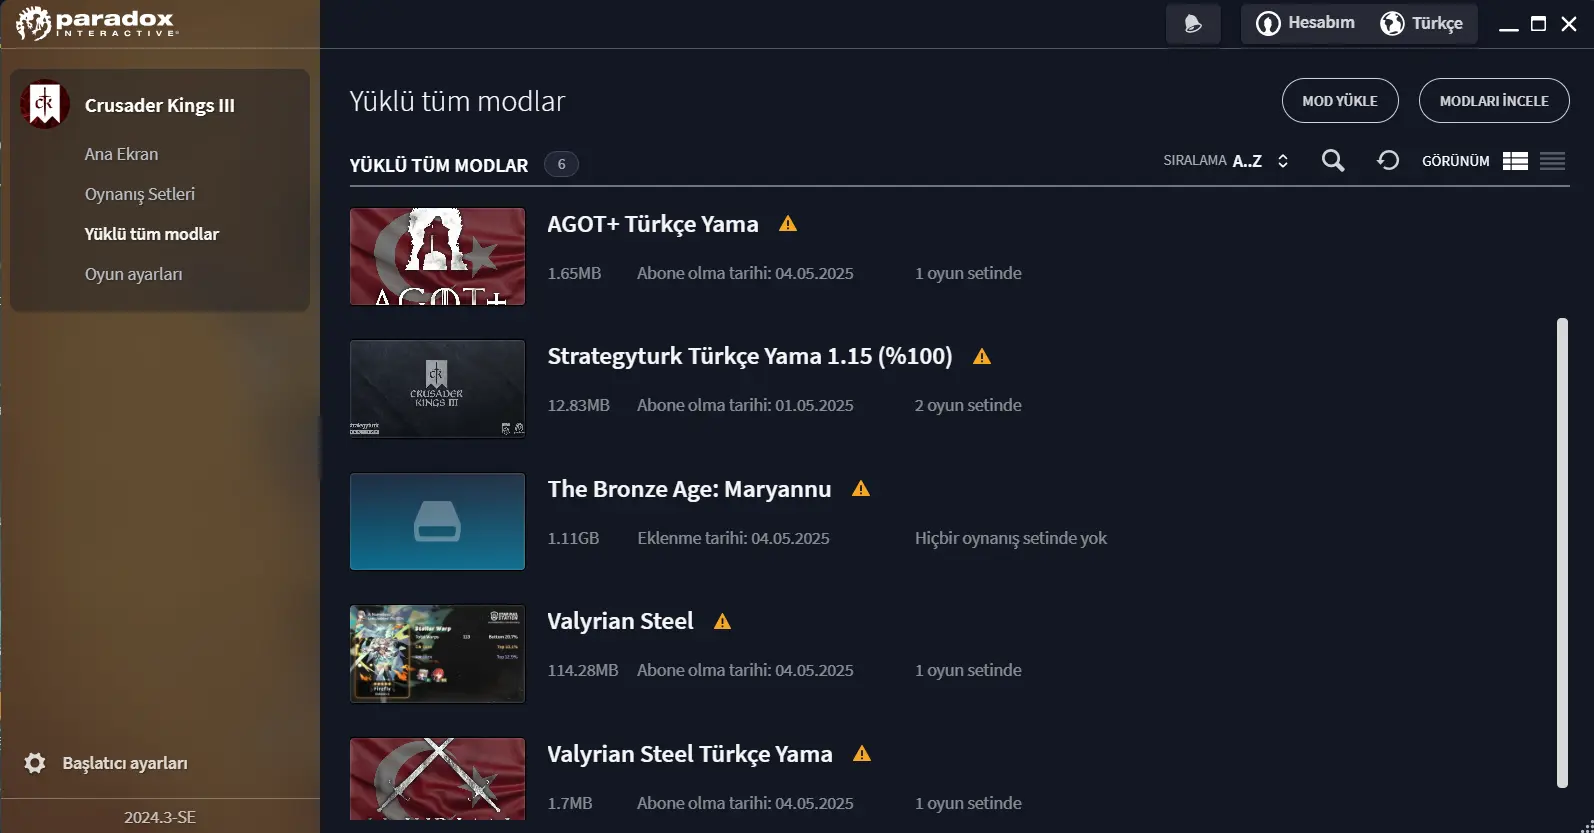Viewport: 1594px width, 833px height.
Task: Select Valyrian Steel Türkçe Yama title
Action: (690, 754)
